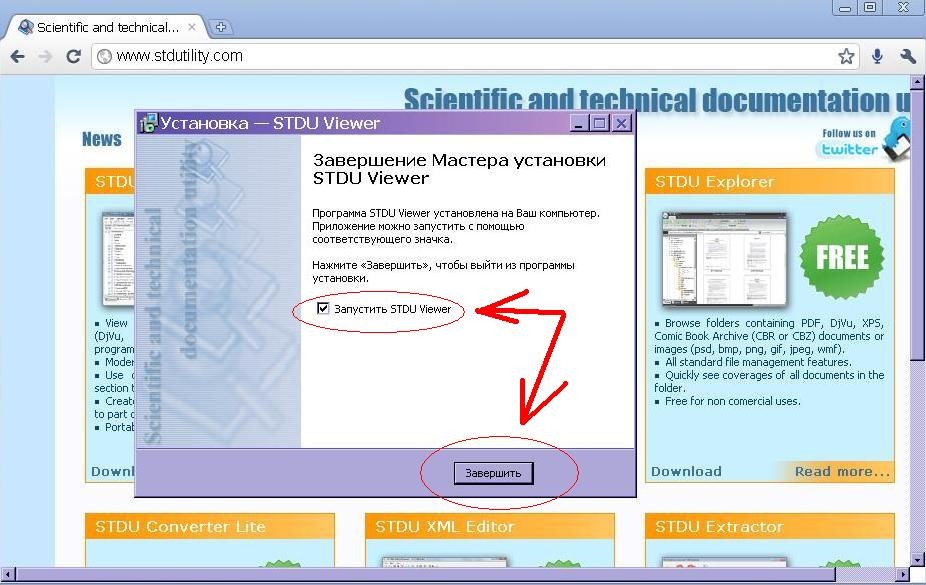Click the horizontal scrollbar thumb
The image size is (926, 585).
point(425,574)
